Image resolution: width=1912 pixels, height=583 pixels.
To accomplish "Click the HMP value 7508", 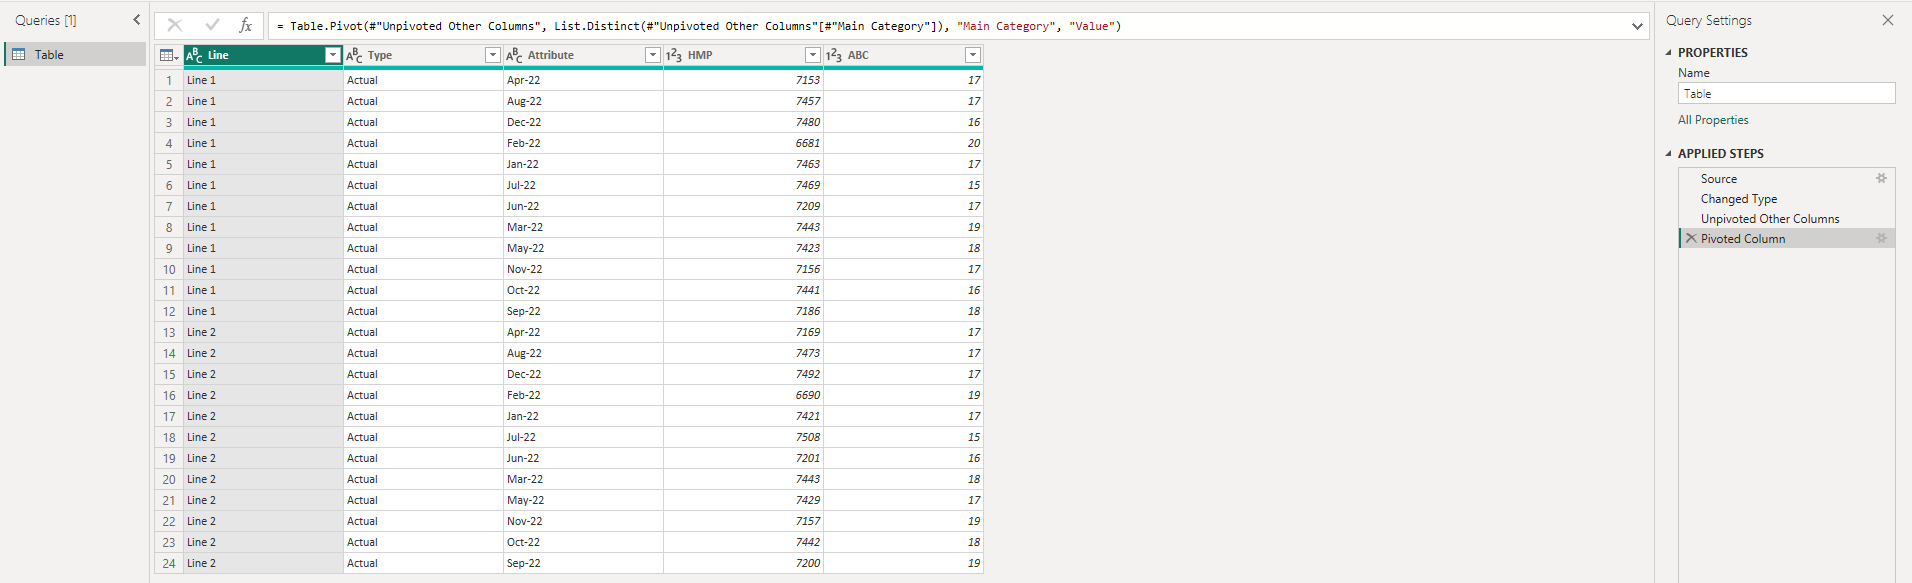I will click(744, 437).
